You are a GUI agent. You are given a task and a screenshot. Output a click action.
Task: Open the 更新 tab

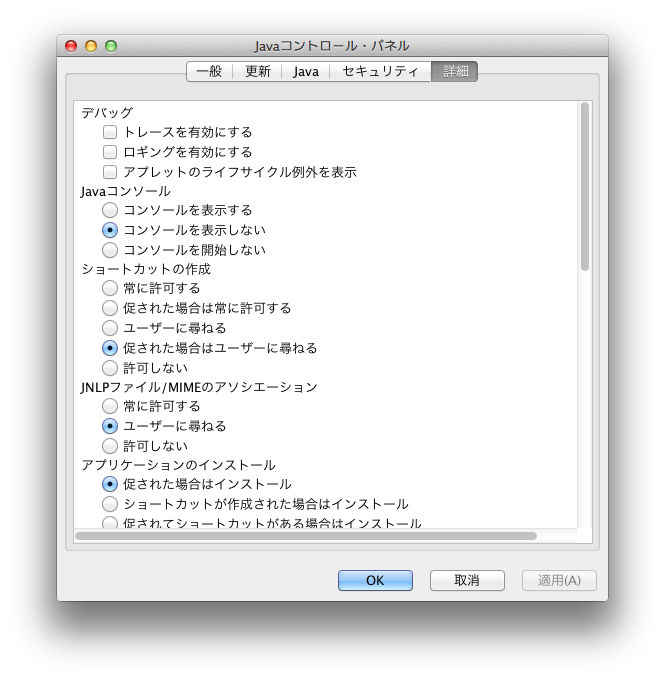coord(257,71)
